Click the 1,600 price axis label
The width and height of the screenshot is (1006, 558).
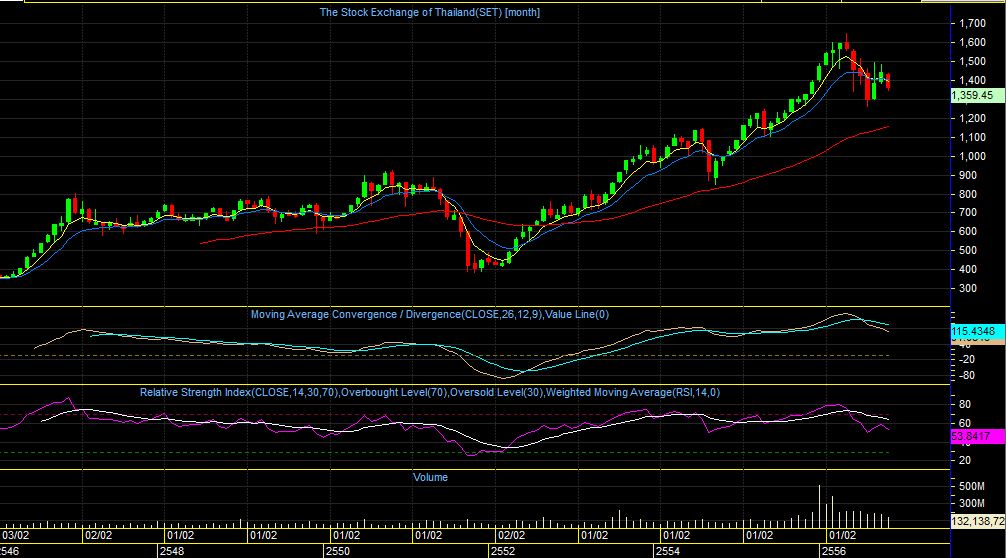click(973, 42)
